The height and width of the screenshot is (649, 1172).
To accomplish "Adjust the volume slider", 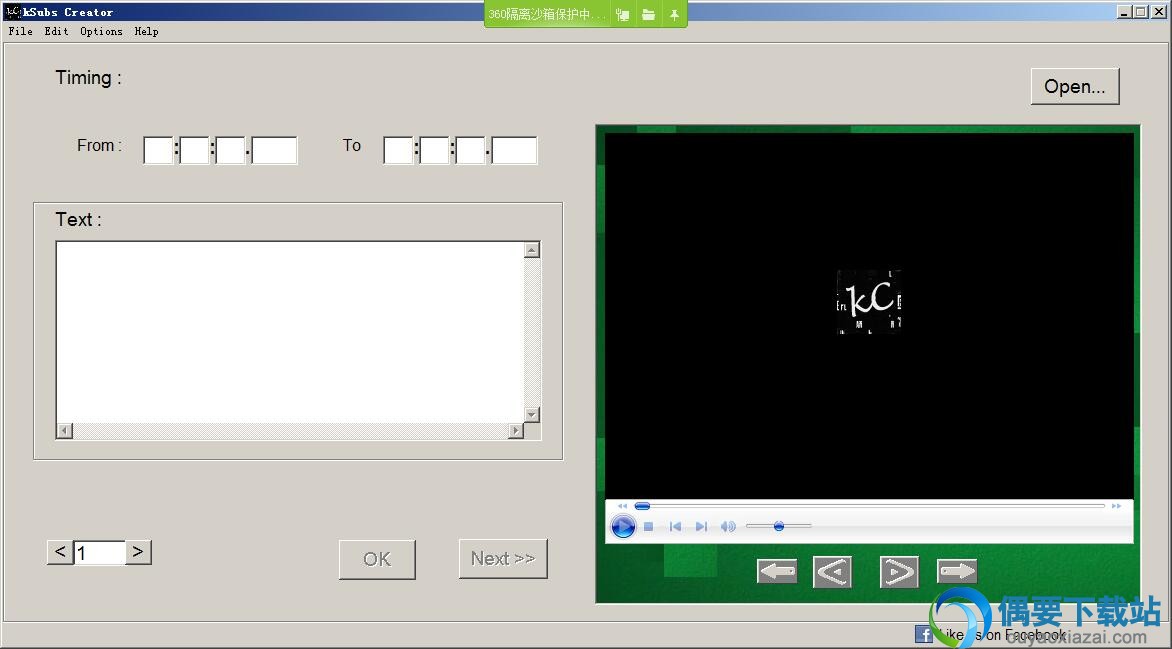I will (778, 526).
